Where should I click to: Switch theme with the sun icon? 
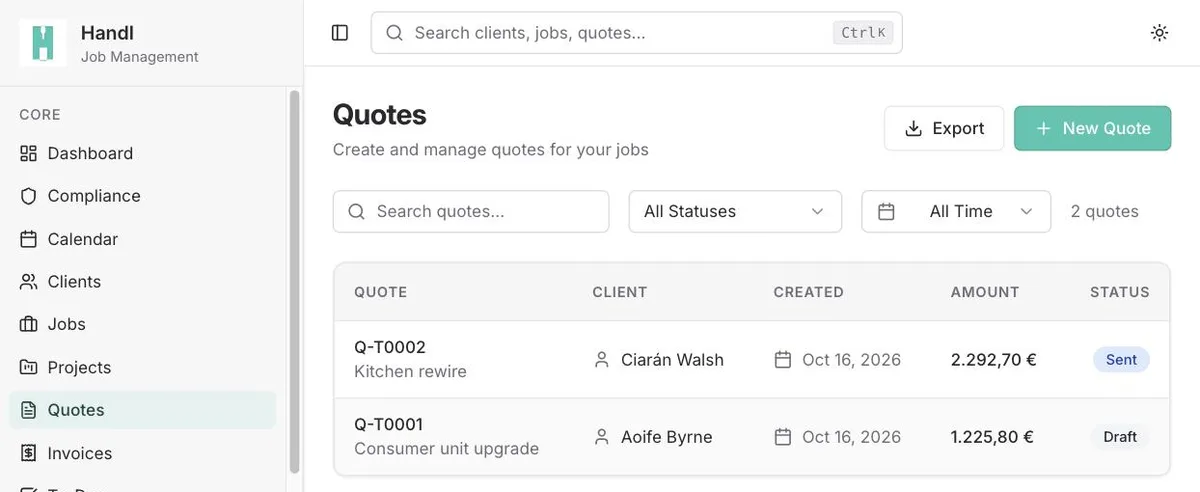(x=1159, y=33)
